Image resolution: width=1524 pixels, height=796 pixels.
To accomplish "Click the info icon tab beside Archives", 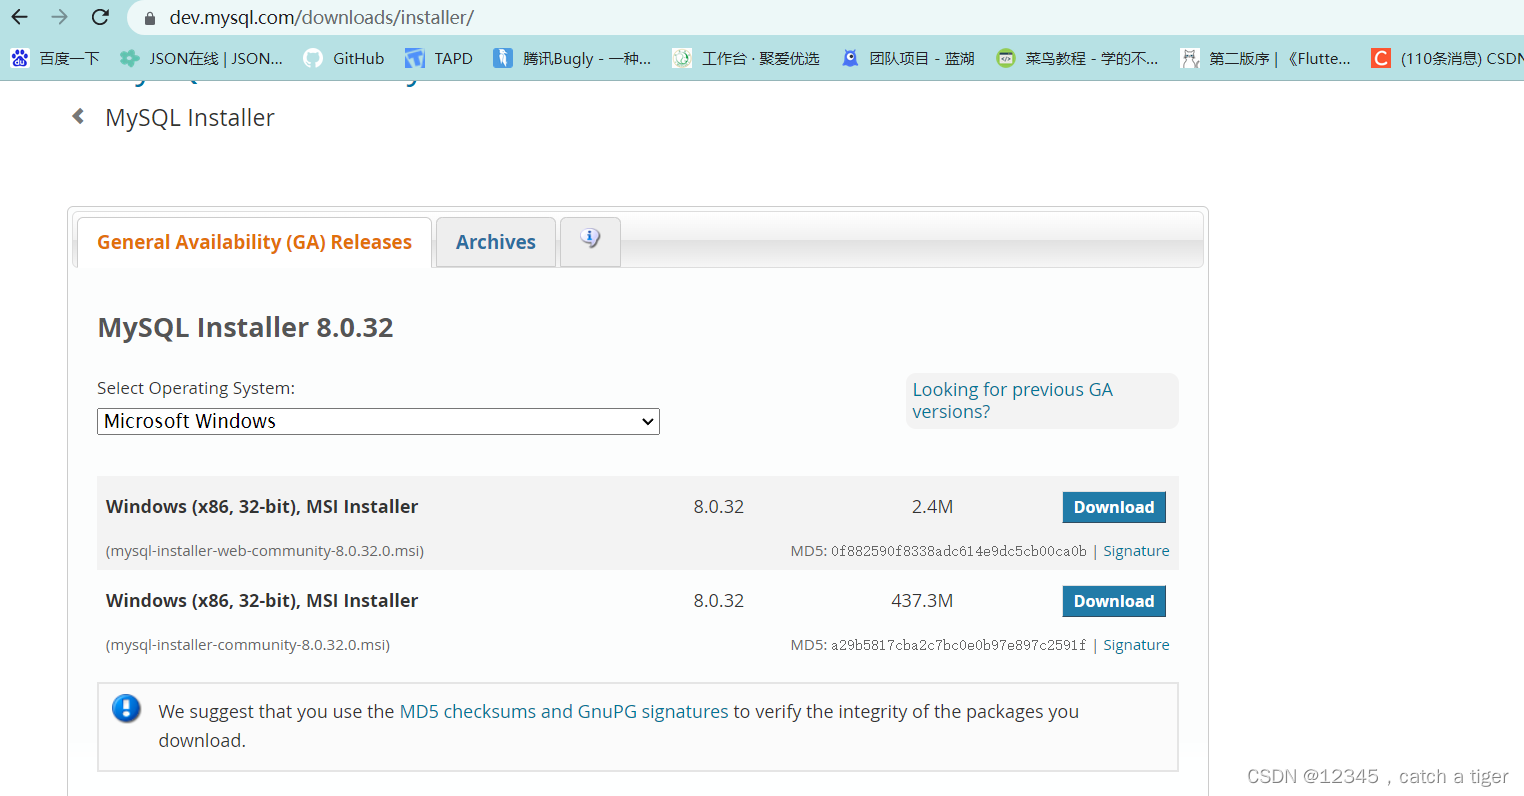I will click(590, 241).
